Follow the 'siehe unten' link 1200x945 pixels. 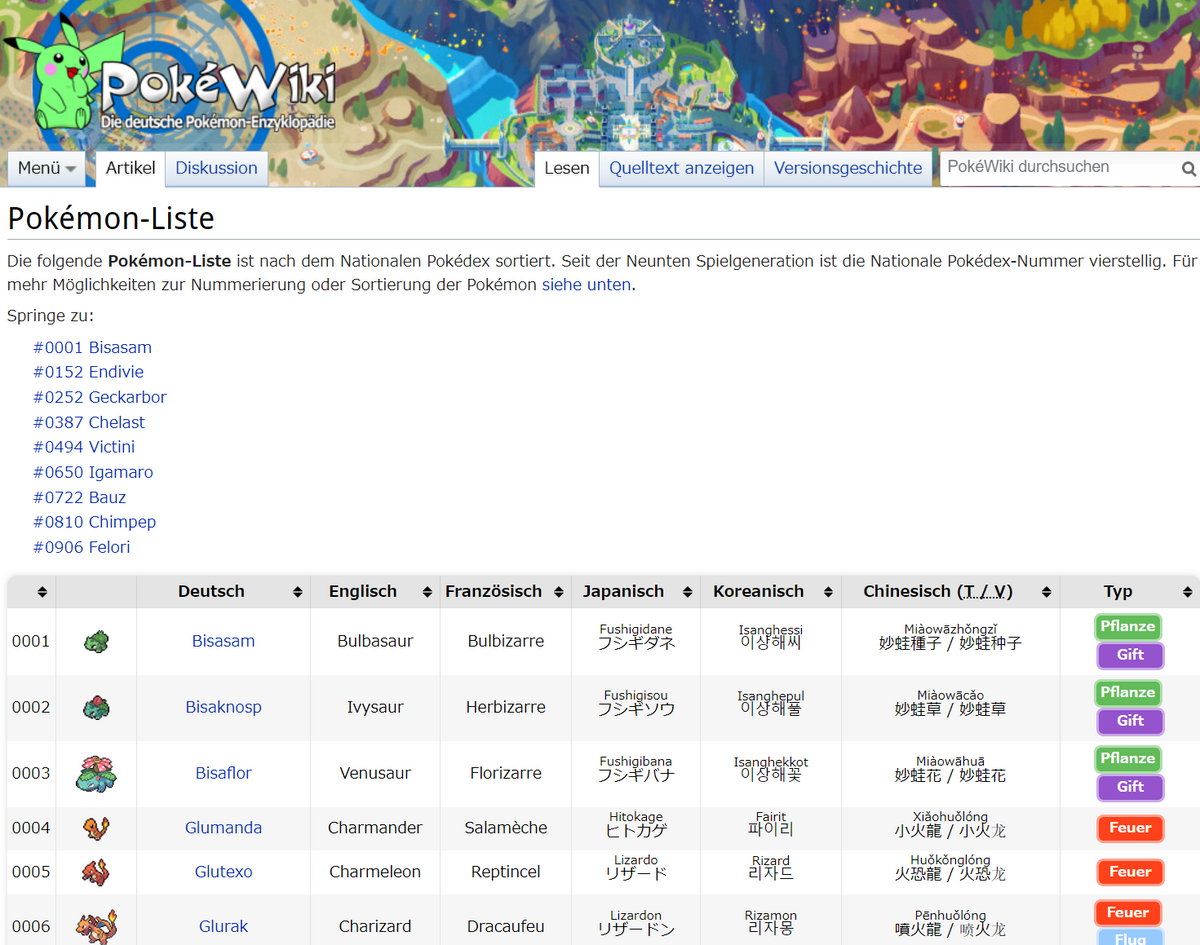pyautogui.click(x=586, y=285)
